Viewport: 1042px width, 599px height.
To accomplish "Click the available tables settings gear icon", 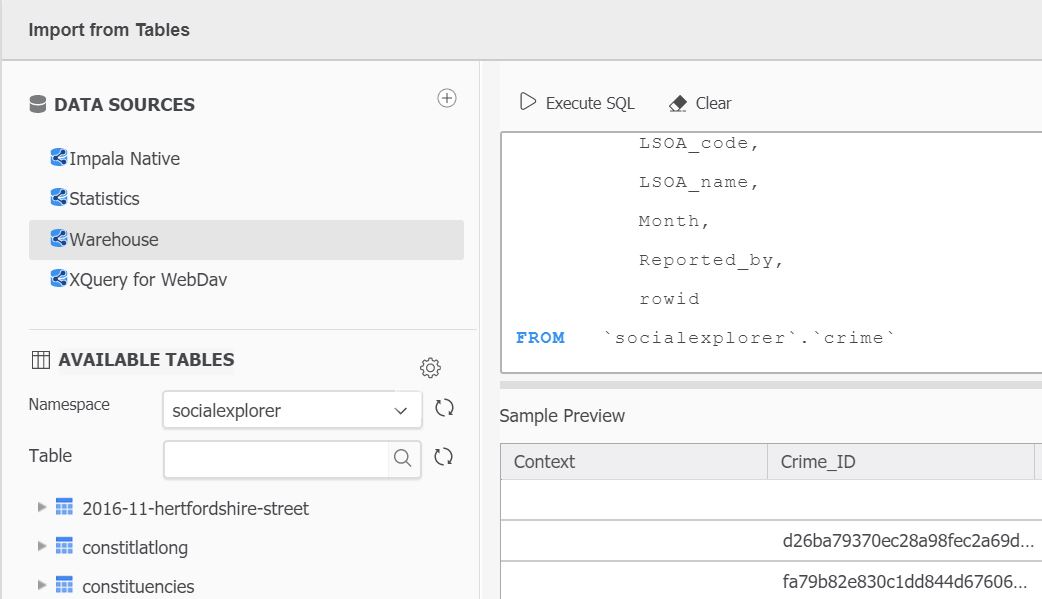I will point(430,368).
